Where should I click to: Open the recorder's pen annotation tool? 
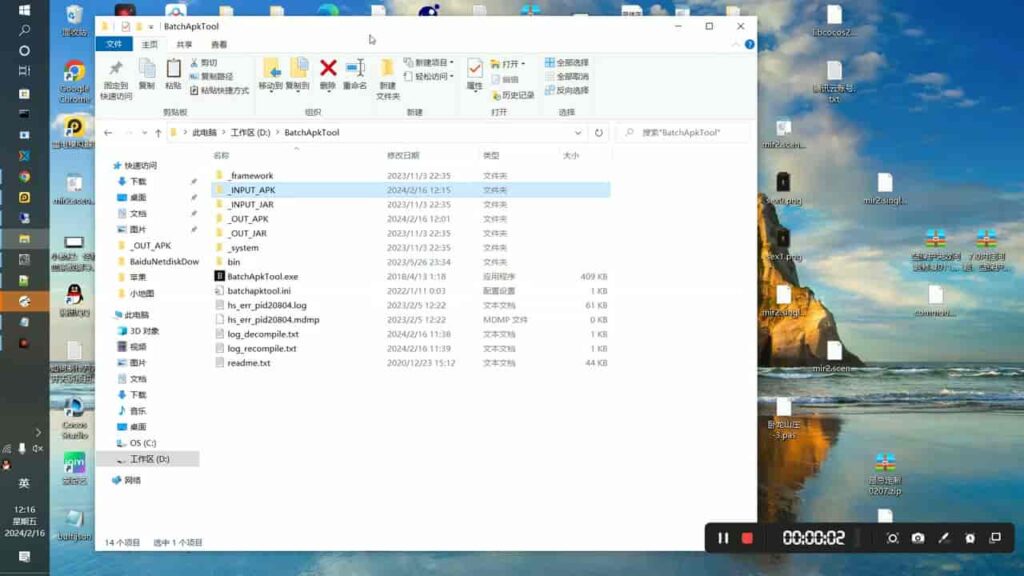click(x=943, y=538)
